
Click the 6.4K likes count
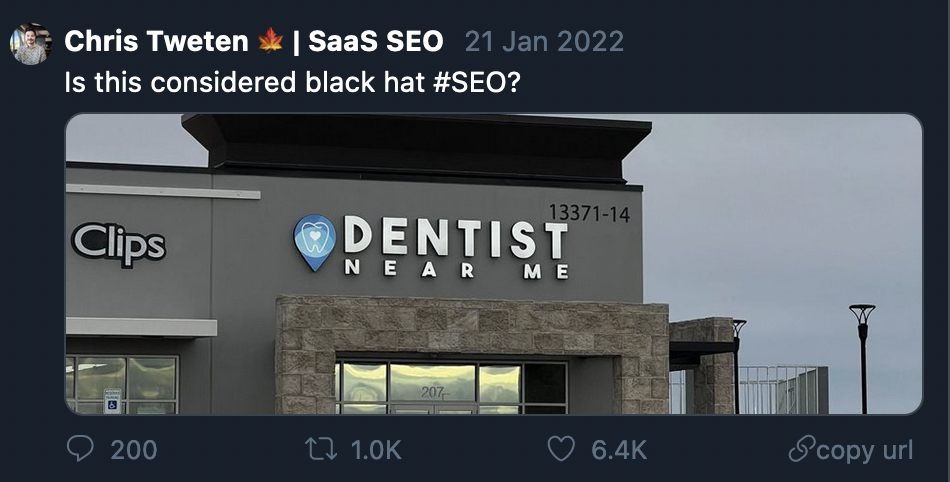[x=619, y=449]
